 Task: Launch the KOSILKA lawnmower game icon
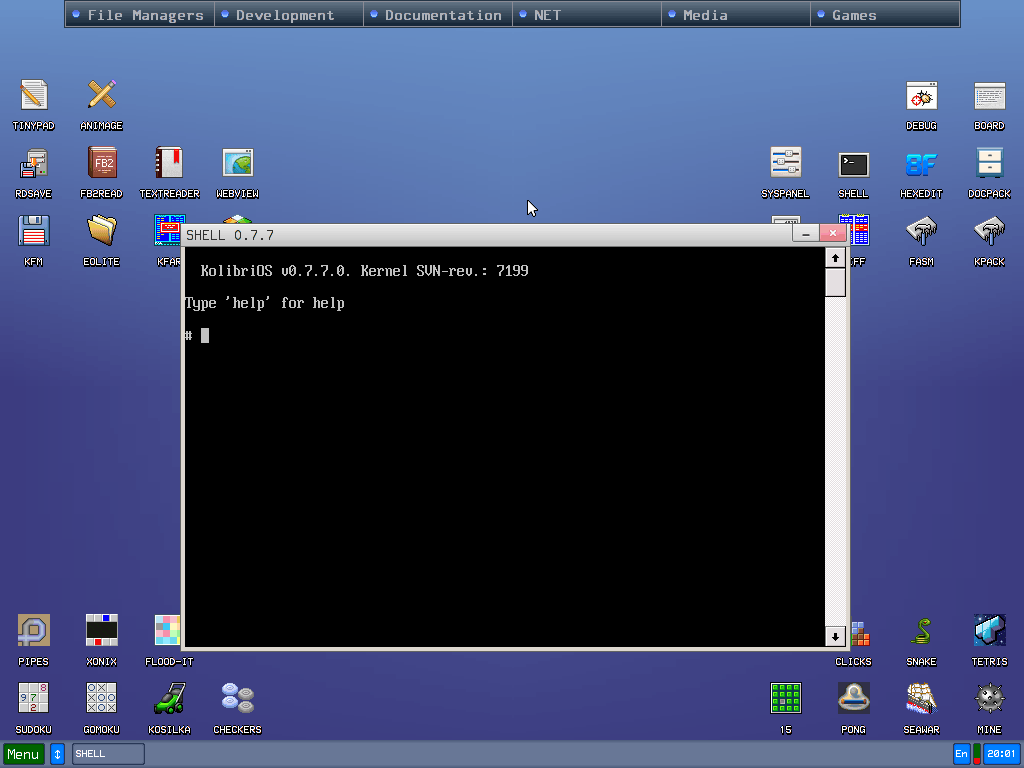pyautogui.click(x=169, y=698)
